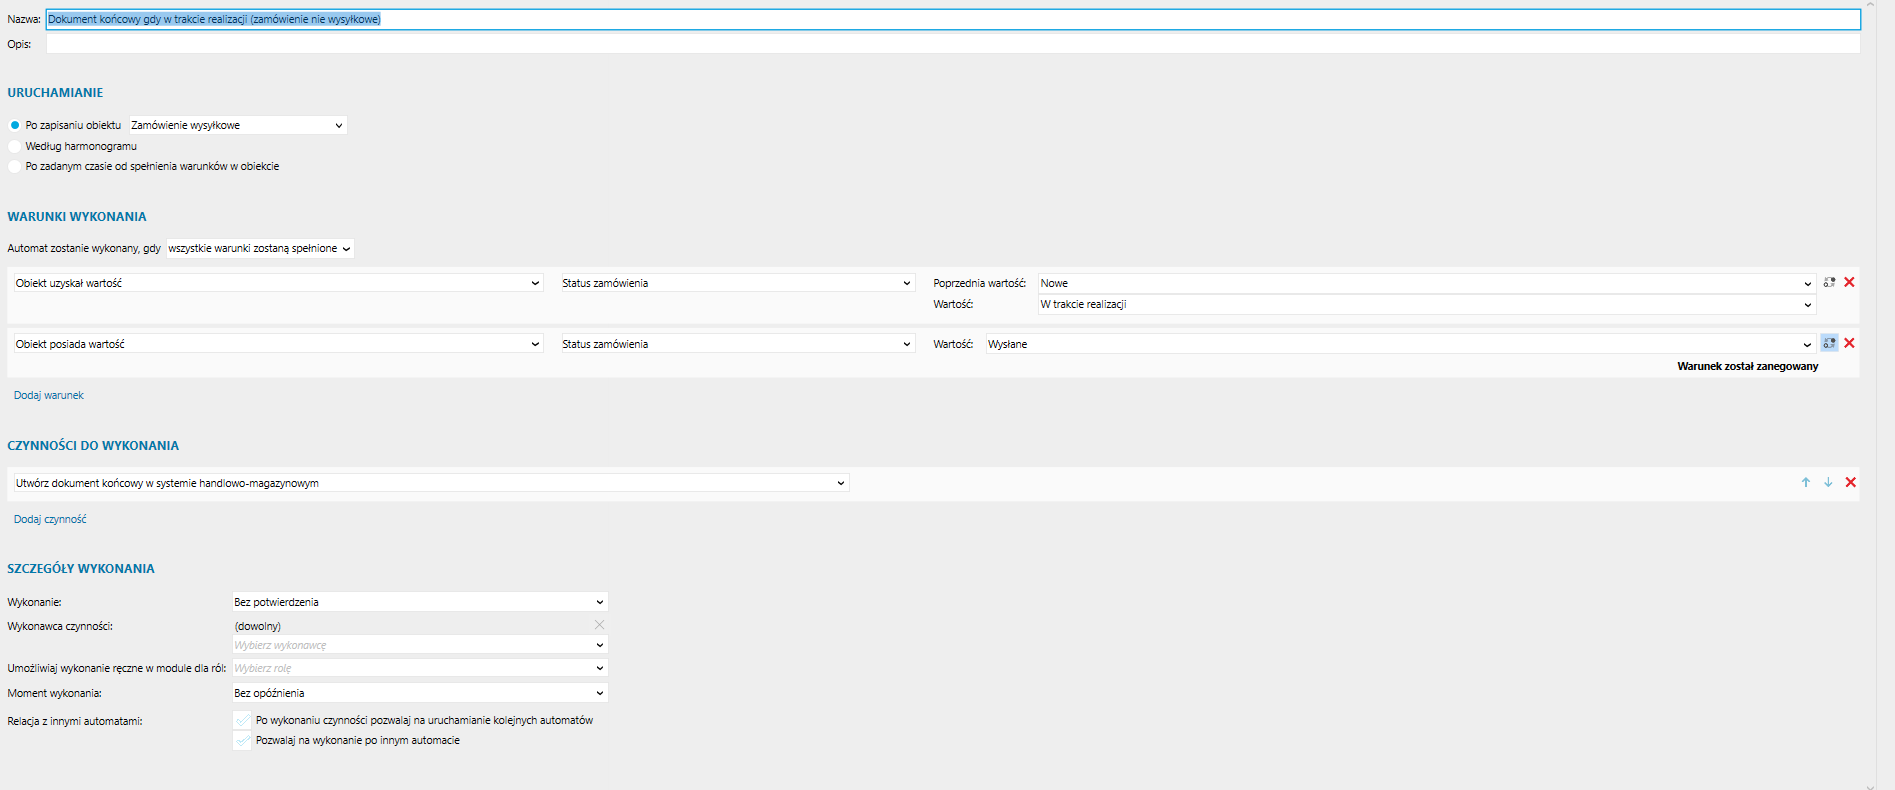Open the 'Zamówienie wysyłkowe' object dropdown
The image size is (1895, 790).
click(x=237, y=126)
